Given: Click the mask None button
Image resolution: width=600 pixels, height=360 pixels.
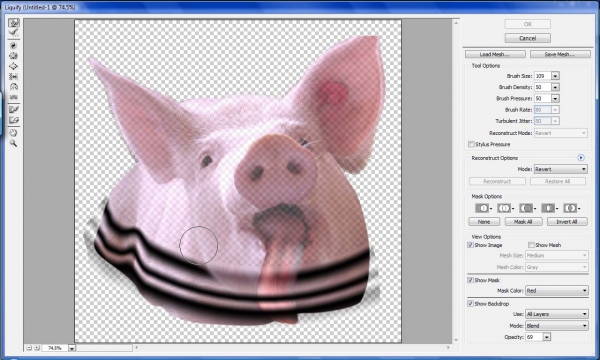Looking at the screenshot, I should (x=484, y=222).
